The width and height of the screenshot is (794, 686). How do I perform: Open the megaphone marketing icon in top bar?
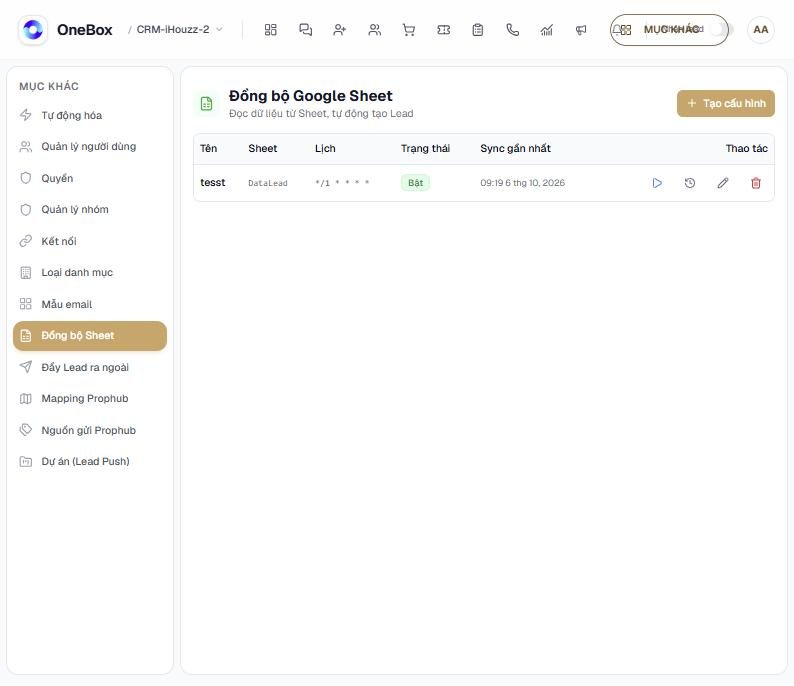pos(581,30)
